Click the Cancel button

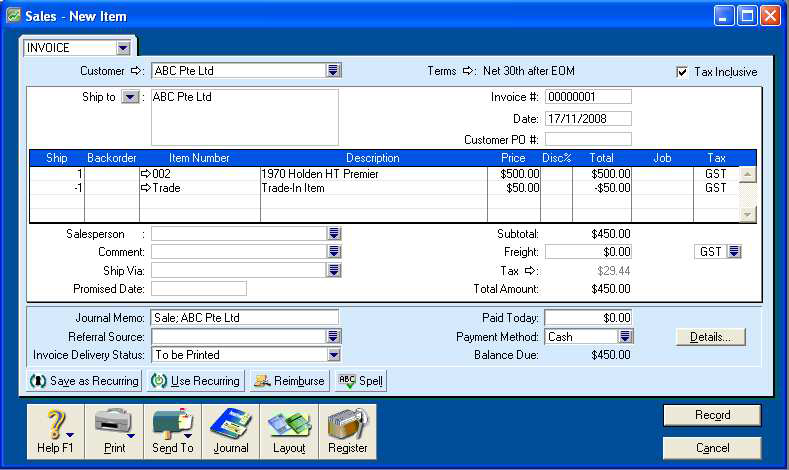(712, 448)
